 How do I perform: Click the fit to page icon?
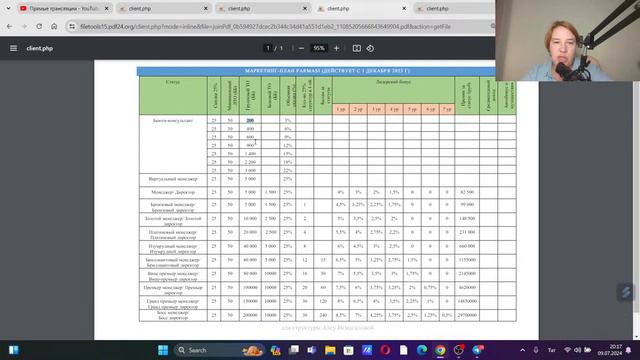tap(357, 48)
